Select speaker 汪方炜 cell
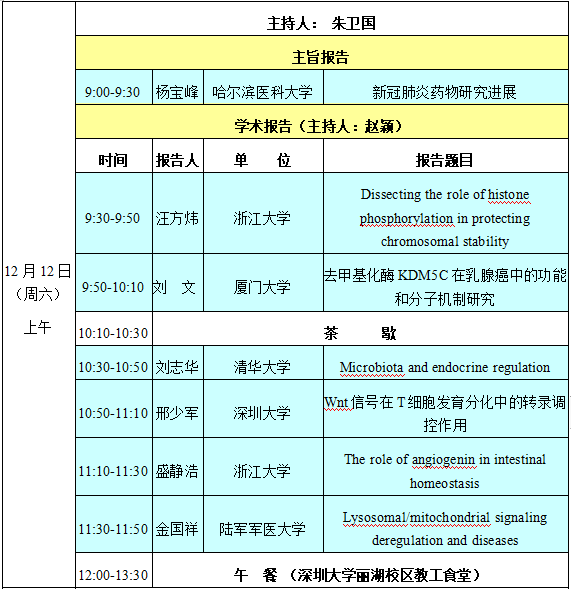The width and height of the screenshot is (571, 589). (x=178, y=213)
